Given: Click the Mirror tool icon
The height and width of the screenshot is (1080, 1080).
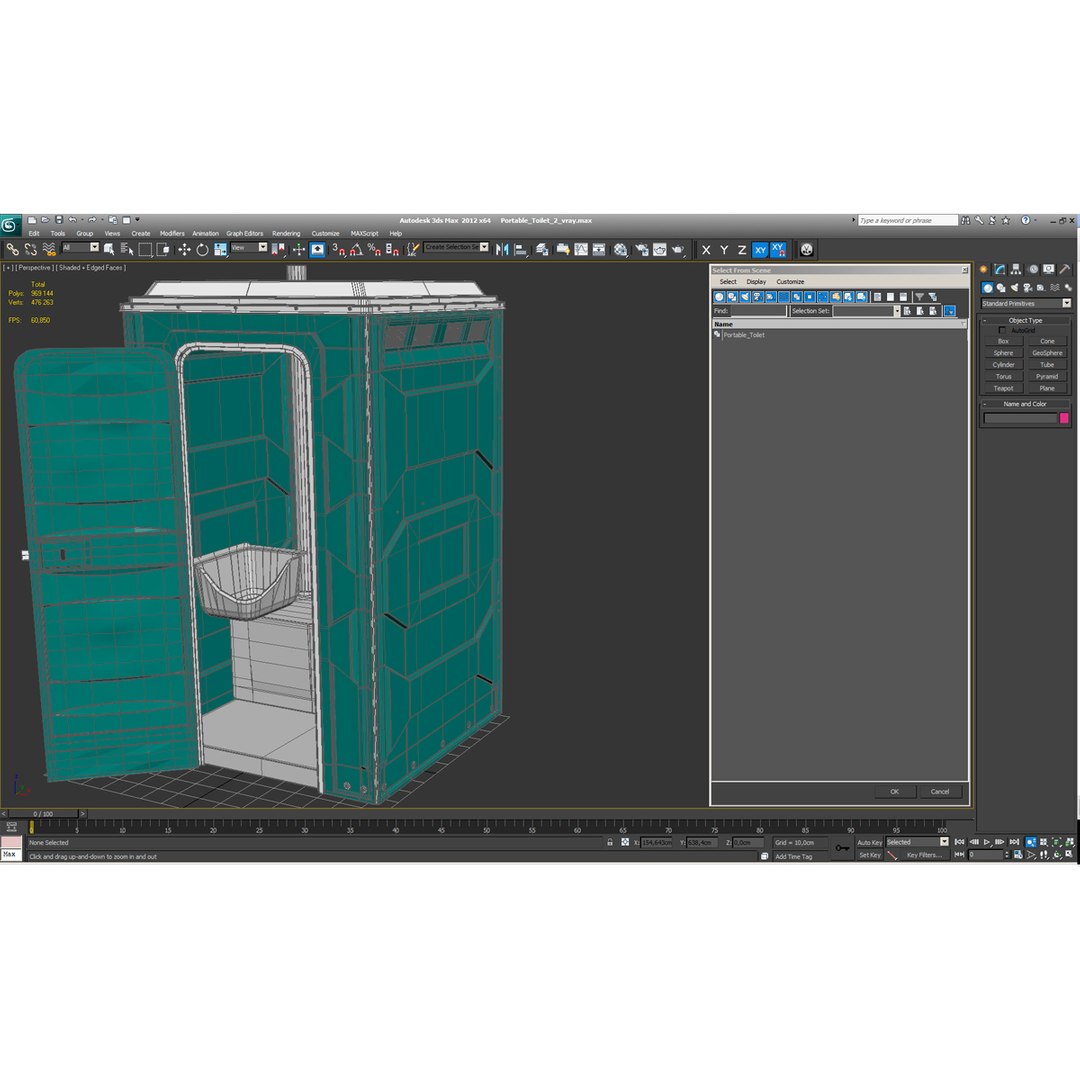Looking at the screenshot, I should click(x=502, y=249).
